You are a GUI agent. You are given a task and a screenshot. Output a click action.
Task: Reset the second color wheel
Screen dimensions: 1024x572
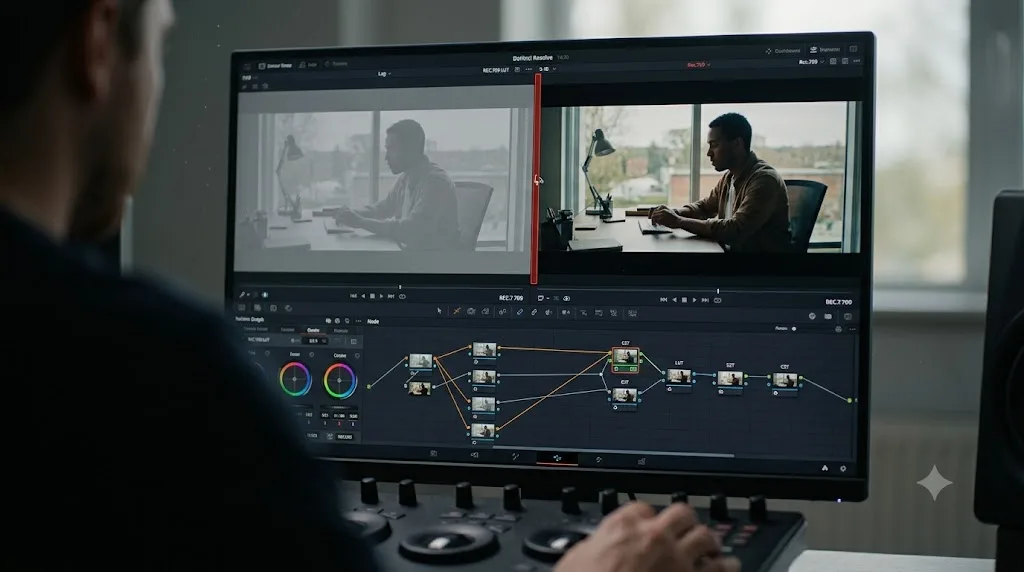[357, 356]
